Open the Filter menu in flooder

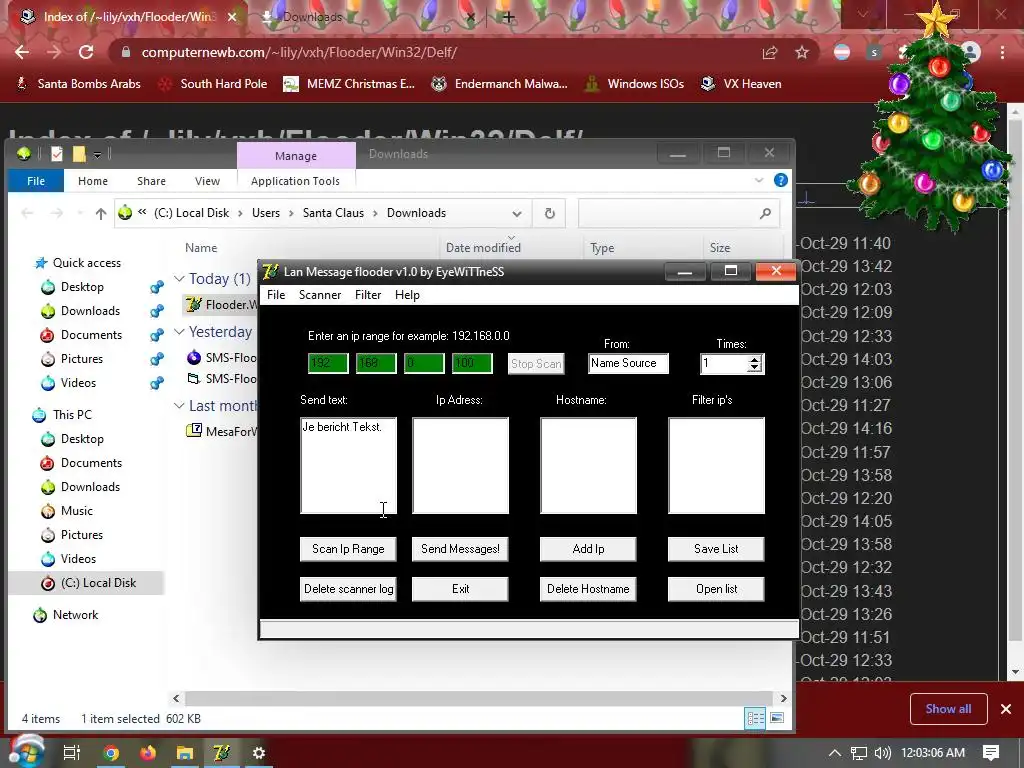[368, 295]
